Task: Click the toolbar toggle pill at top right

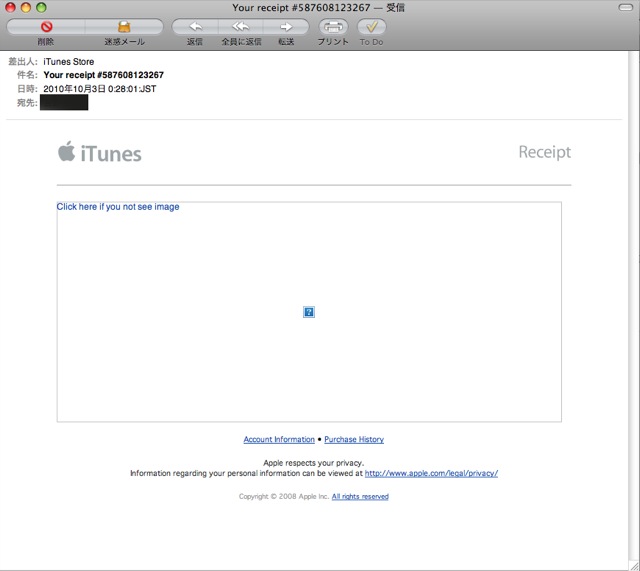Action: (626, 7)
